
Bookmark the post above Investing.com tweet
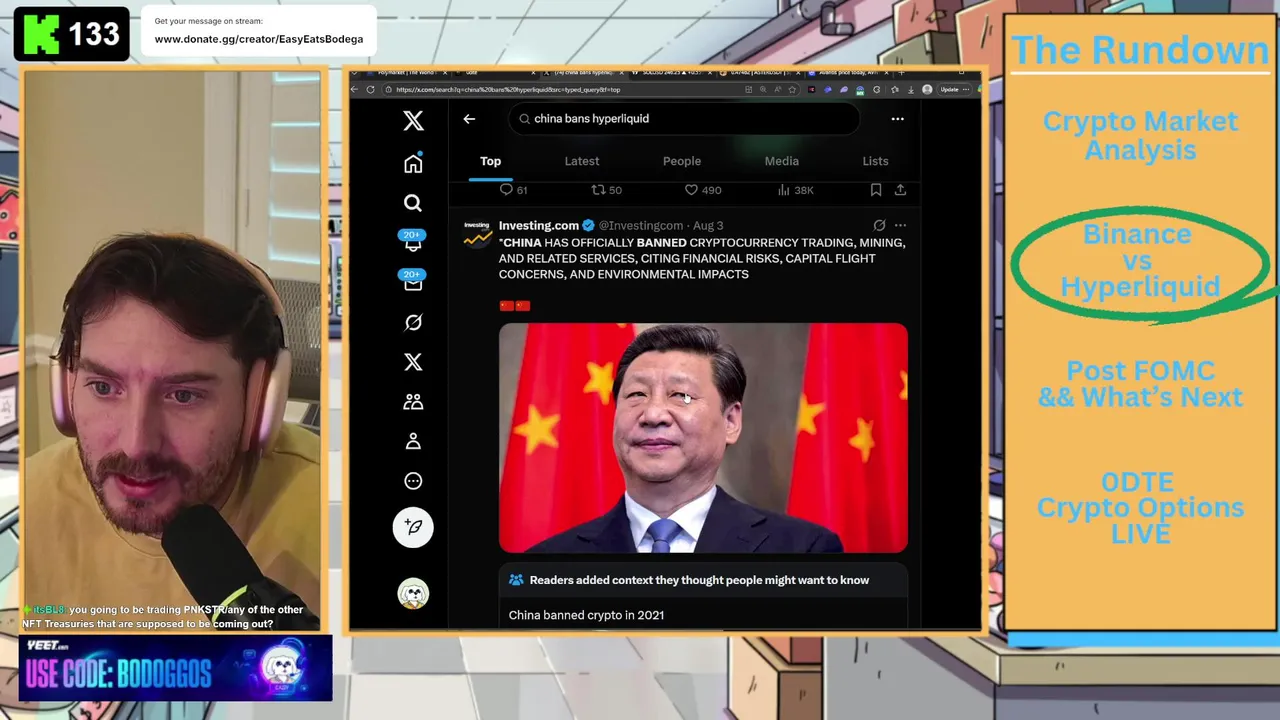[x=876, y=190]
